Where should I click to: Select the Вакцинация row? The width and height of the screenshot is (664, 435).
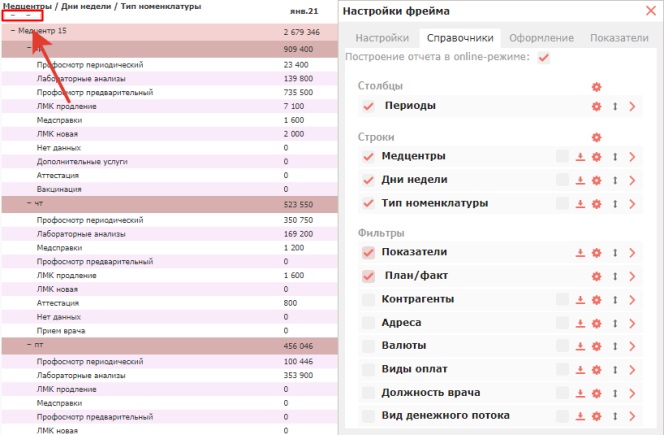(169, 189)
